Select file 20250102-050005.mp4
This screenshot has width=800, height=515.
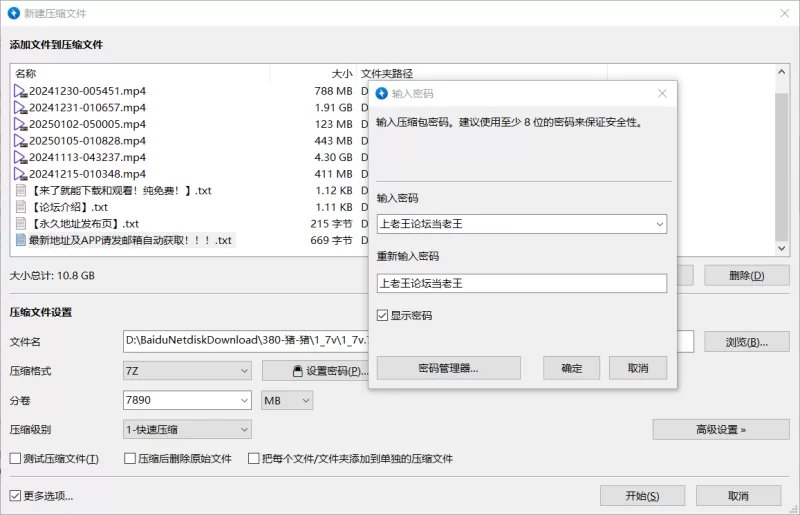(87, 124)
